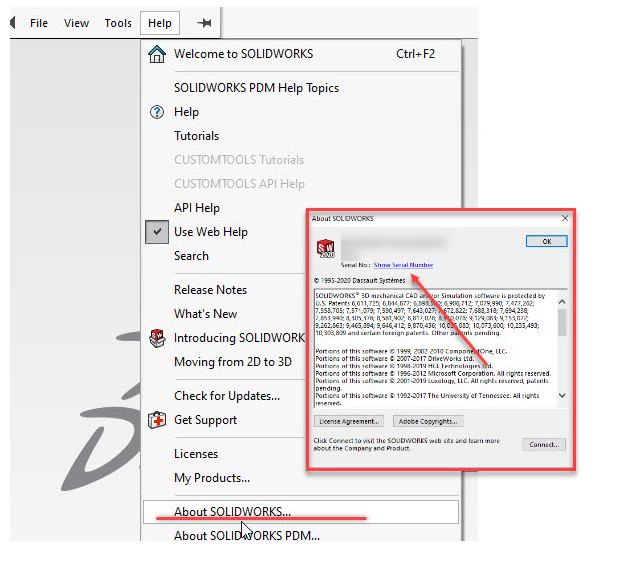Close the About SOLIDWORKS dialog
Viewport: 619px width, 564px height.
click(565, 217)
